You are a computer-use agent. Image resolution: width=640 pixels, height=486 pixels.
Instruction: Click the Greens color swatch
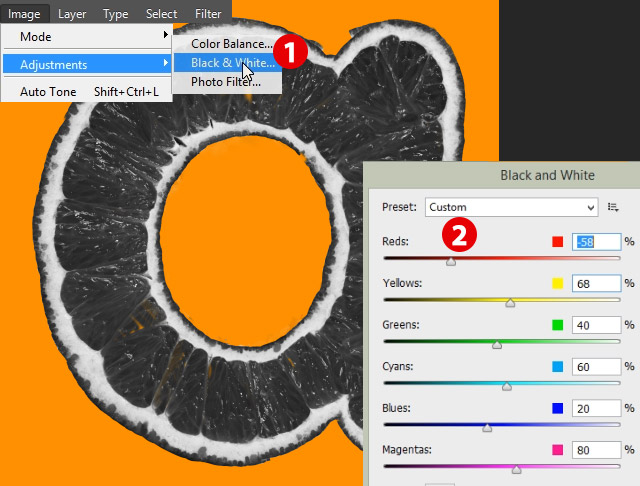tap(558, 325)
